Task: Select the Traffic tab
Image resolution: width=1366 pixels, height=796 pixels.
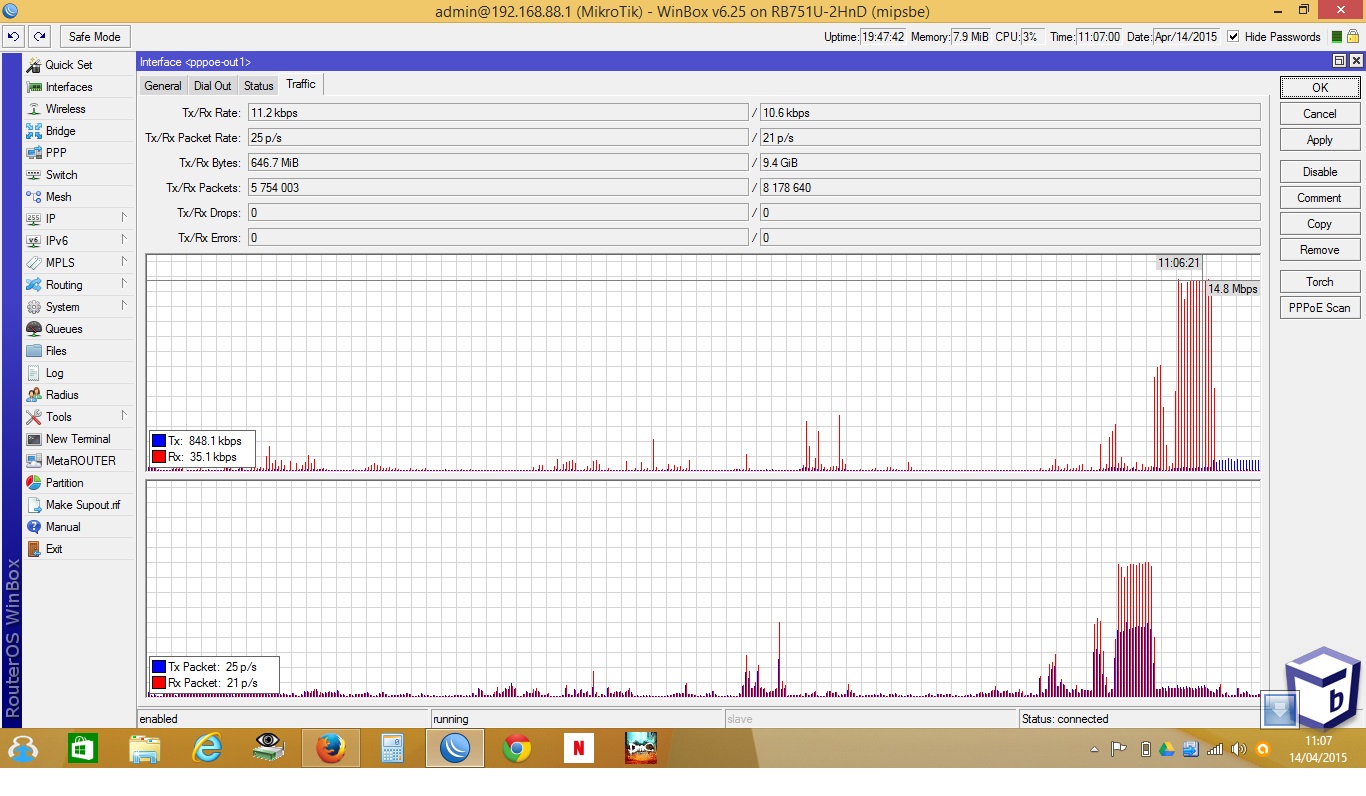Action: pyautogui.click(x=301, y=85)
